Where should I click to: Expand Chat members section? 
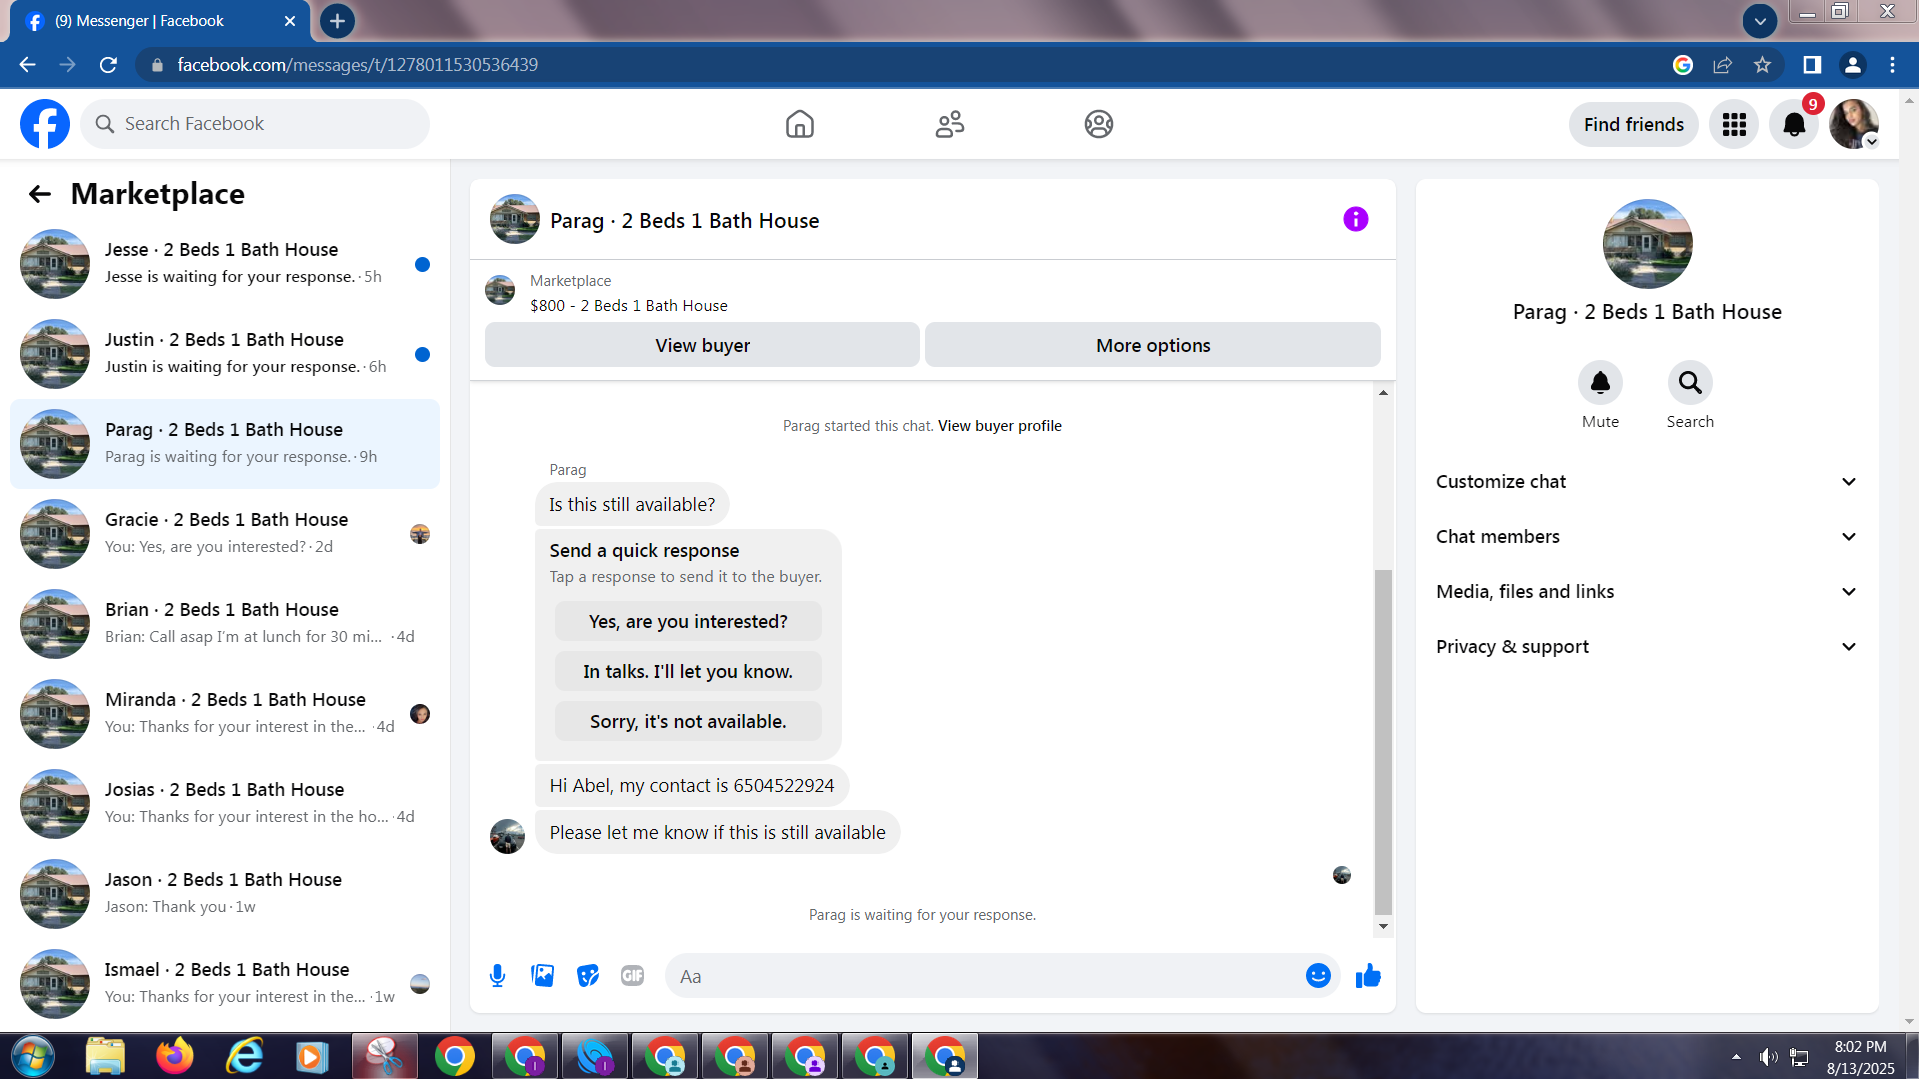pyautogui.click(x=1647, y=537)
